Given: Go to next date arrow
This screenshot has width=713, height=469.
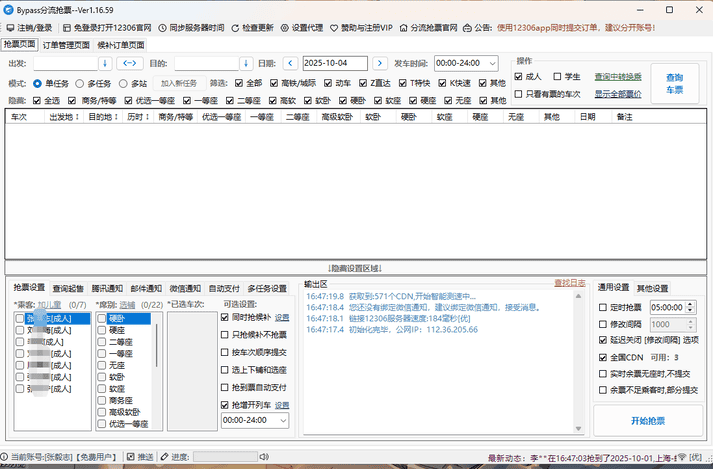Looking at the screenshot, I should (380, 63).
